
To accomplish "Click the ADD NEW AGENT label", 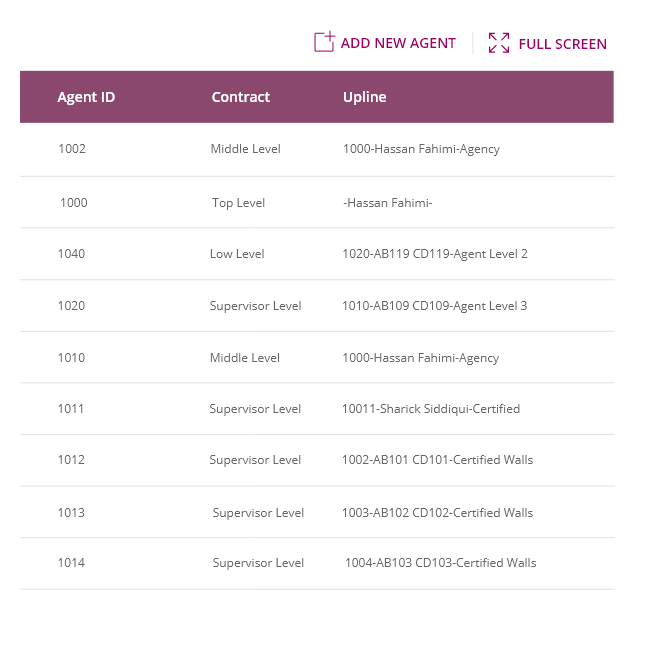I will point(398,43).
